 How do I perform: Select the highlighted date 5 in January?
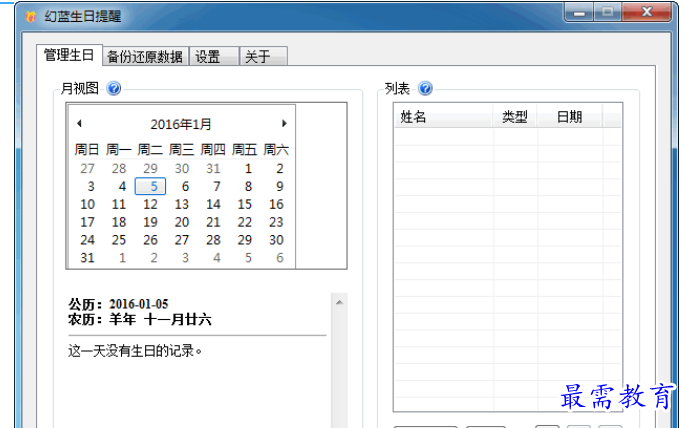tap(150, 186)
